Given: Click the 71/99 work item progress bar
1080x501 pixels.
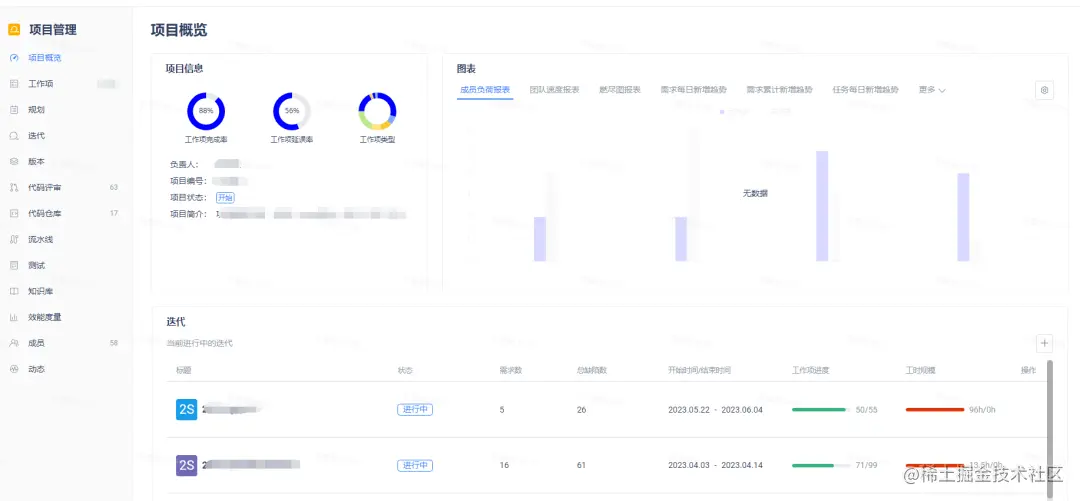Looking at the screenshot, I should pos(822,465).
